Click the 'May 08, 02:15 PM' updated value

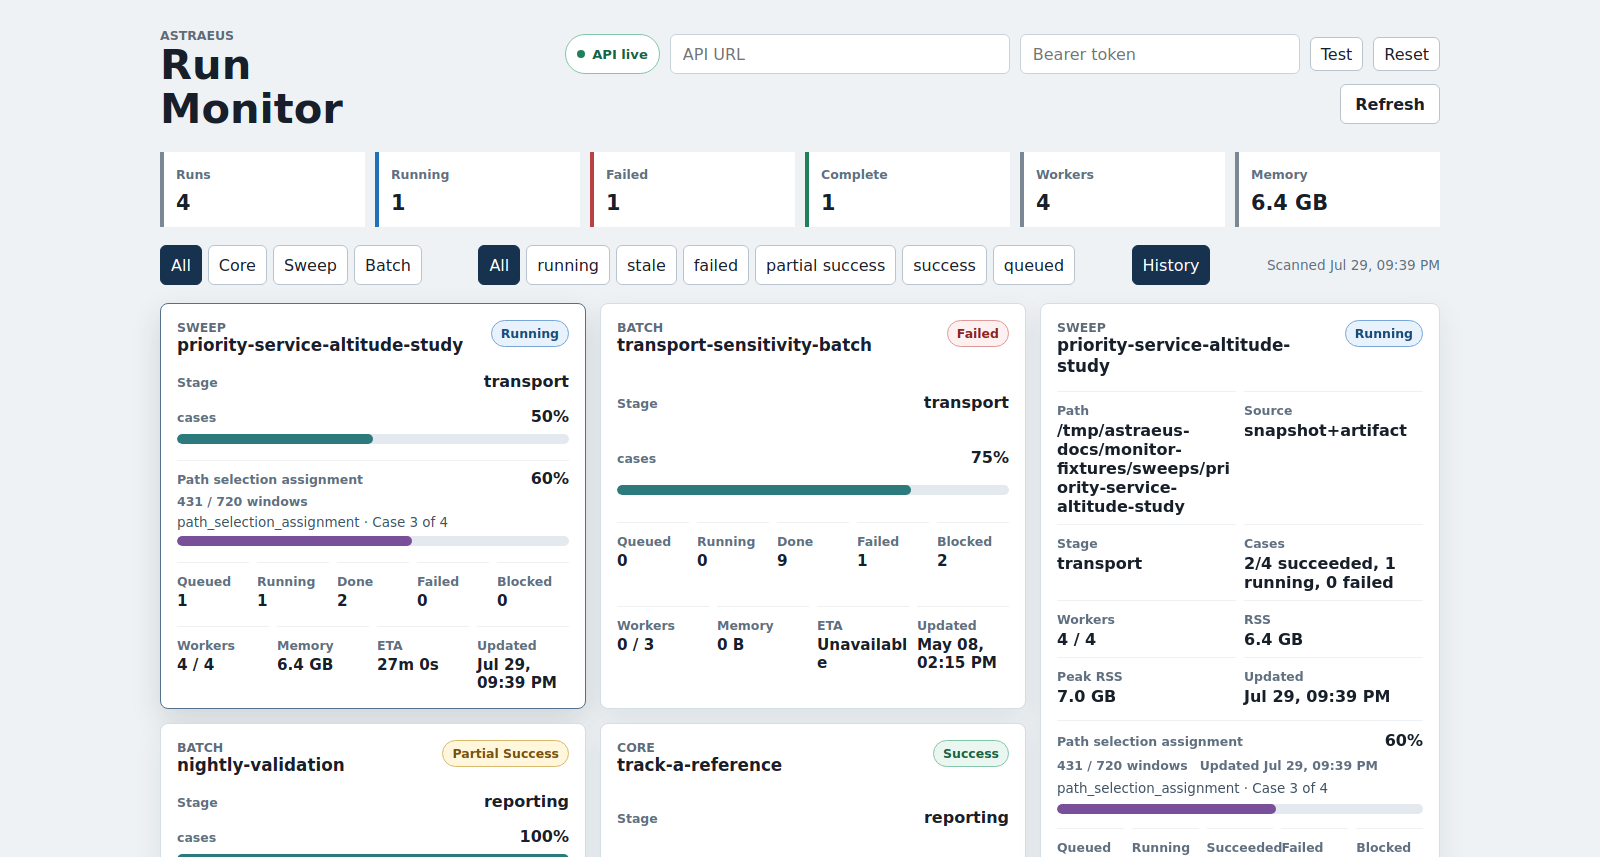pyautogui.click(x=957, y=653)
